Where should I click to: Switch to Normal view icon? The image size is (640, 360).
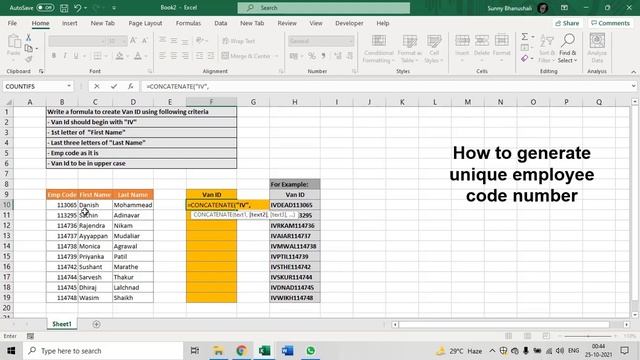pos(508,336)
